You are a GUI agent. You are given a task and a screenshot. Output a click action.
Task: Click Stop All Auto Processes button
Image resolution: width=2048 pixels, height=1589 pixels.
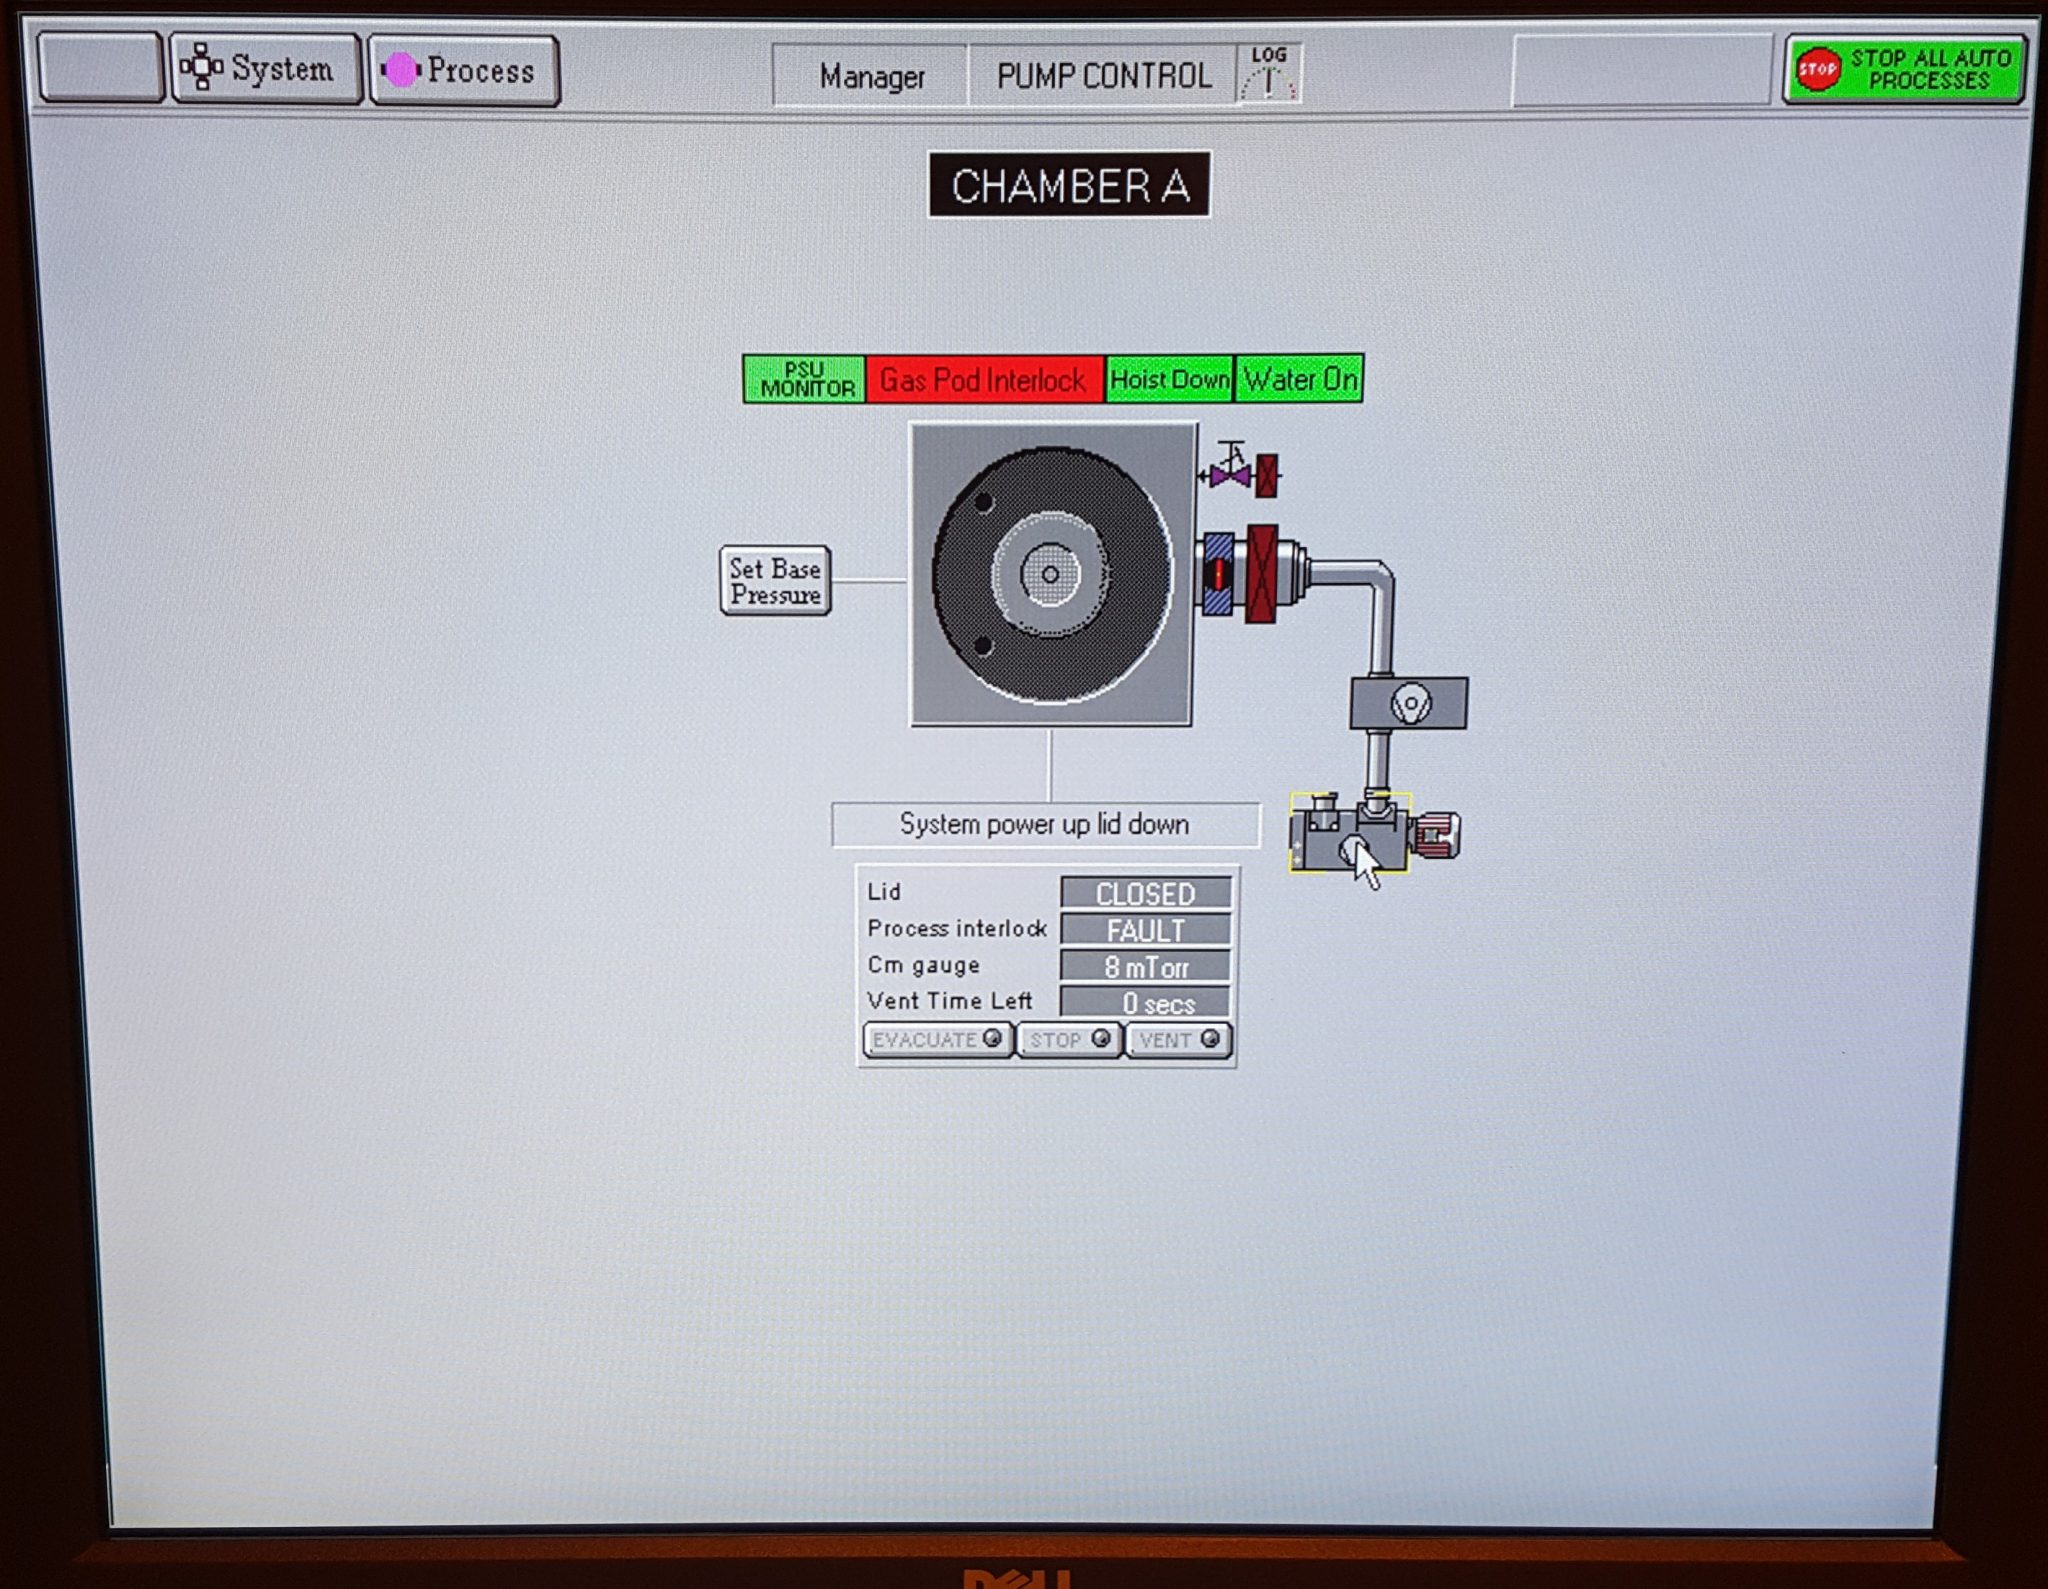coord(1905,69)
